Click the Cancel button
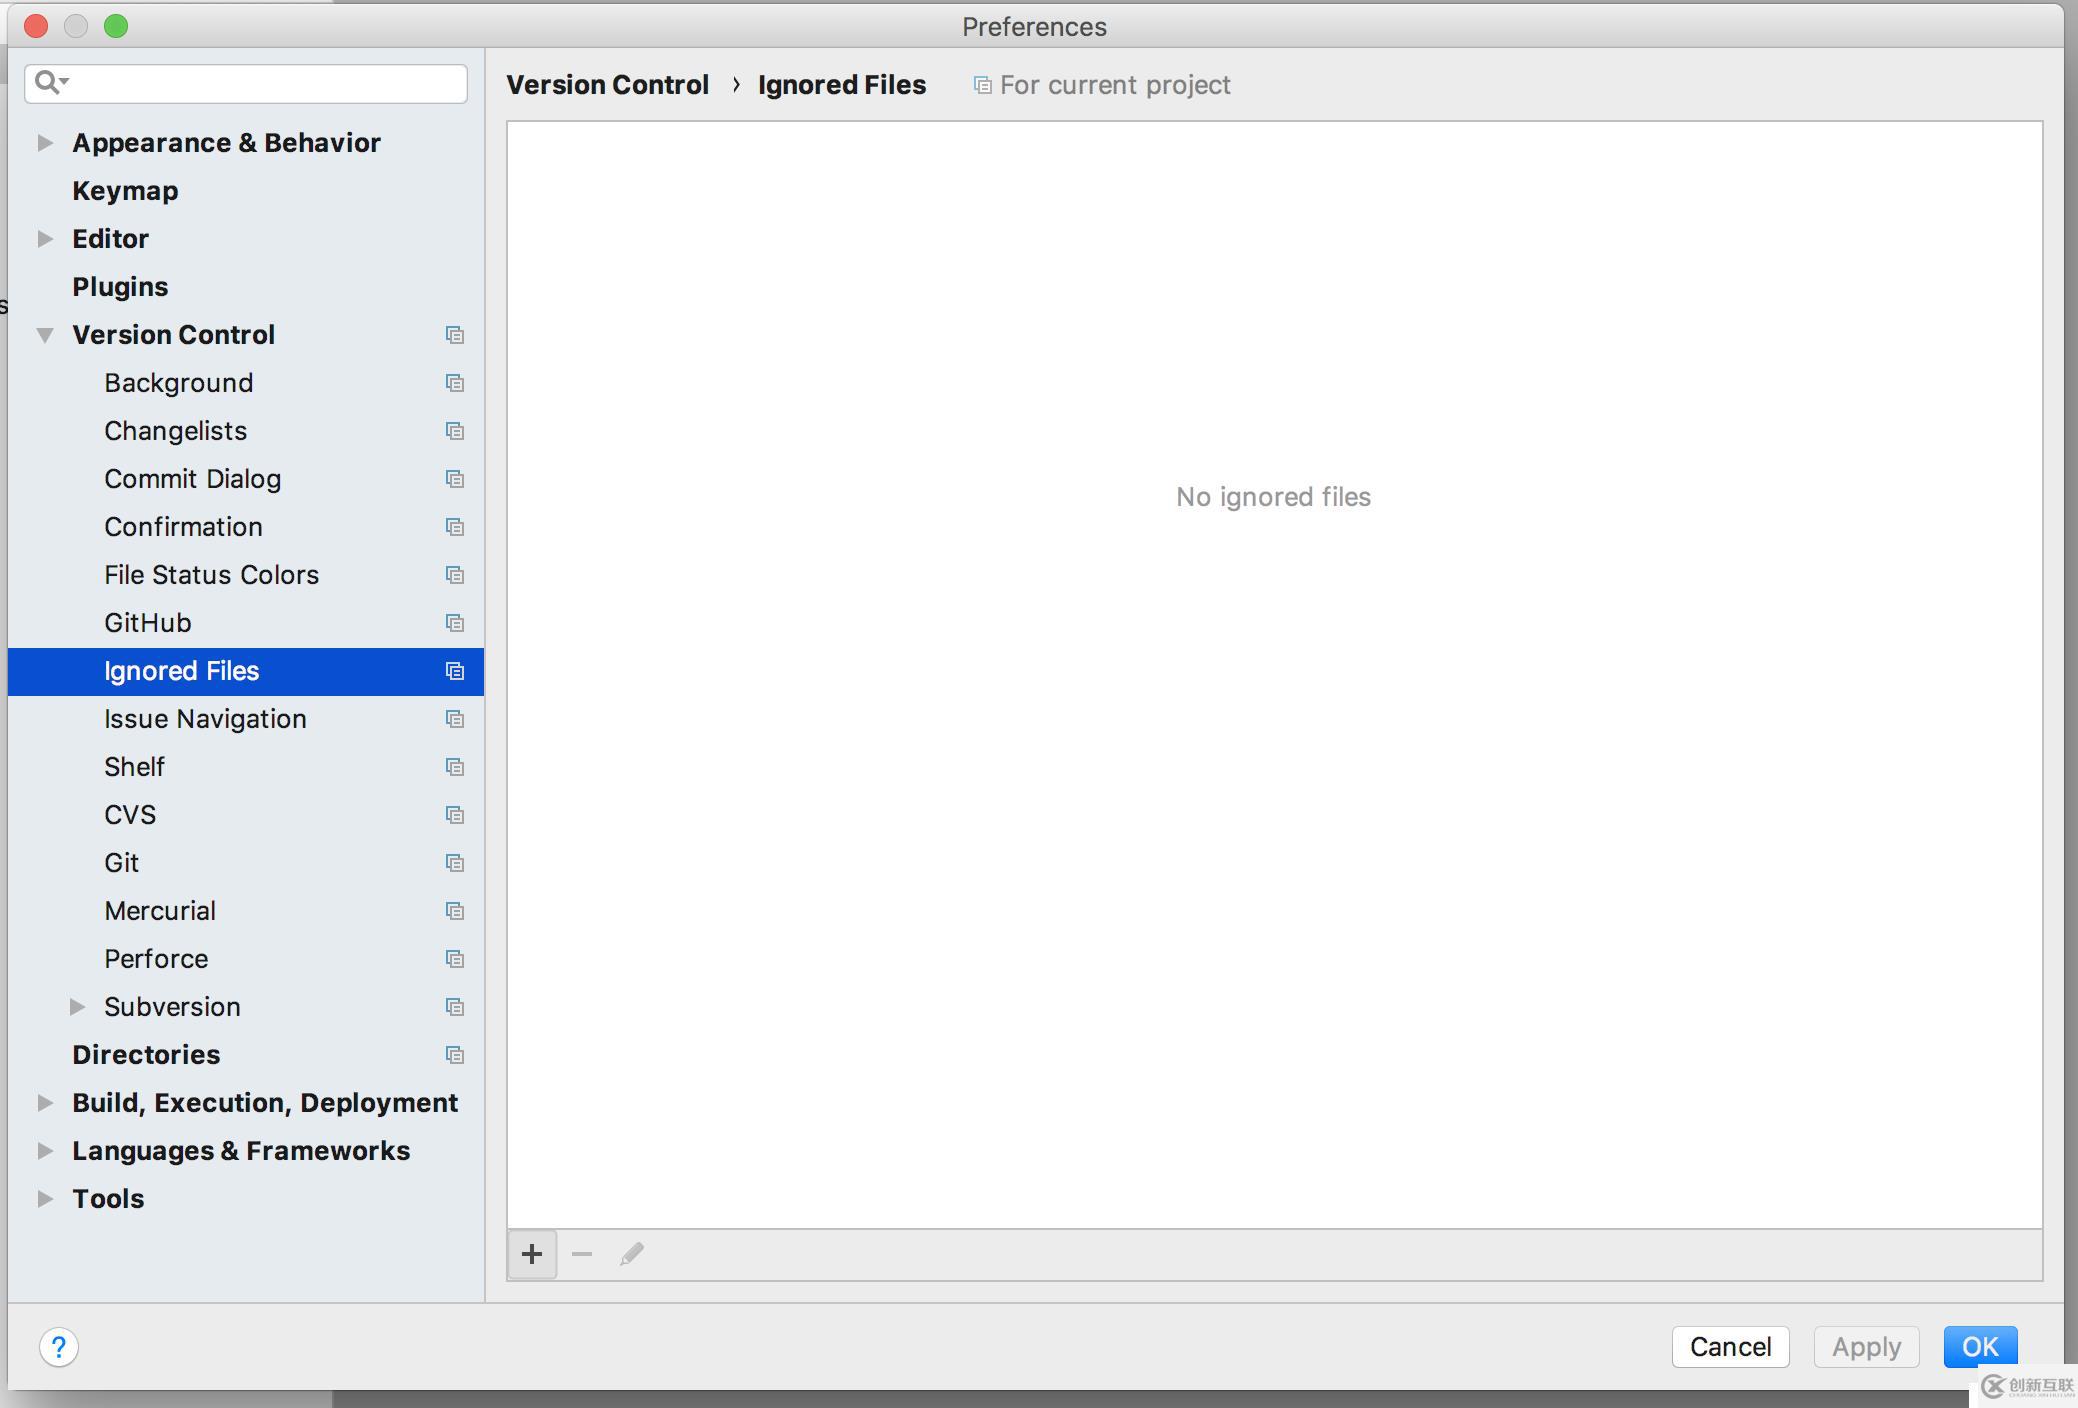The height and width of the screenshot is (1408, 2078). click(1731, 1347)
